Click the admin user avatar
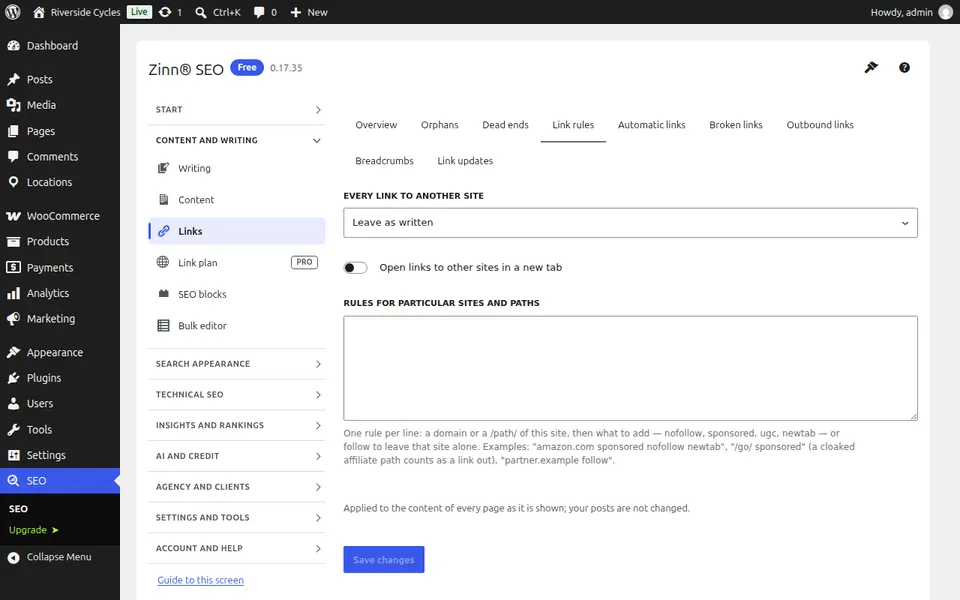 click(x=945, y=12)
